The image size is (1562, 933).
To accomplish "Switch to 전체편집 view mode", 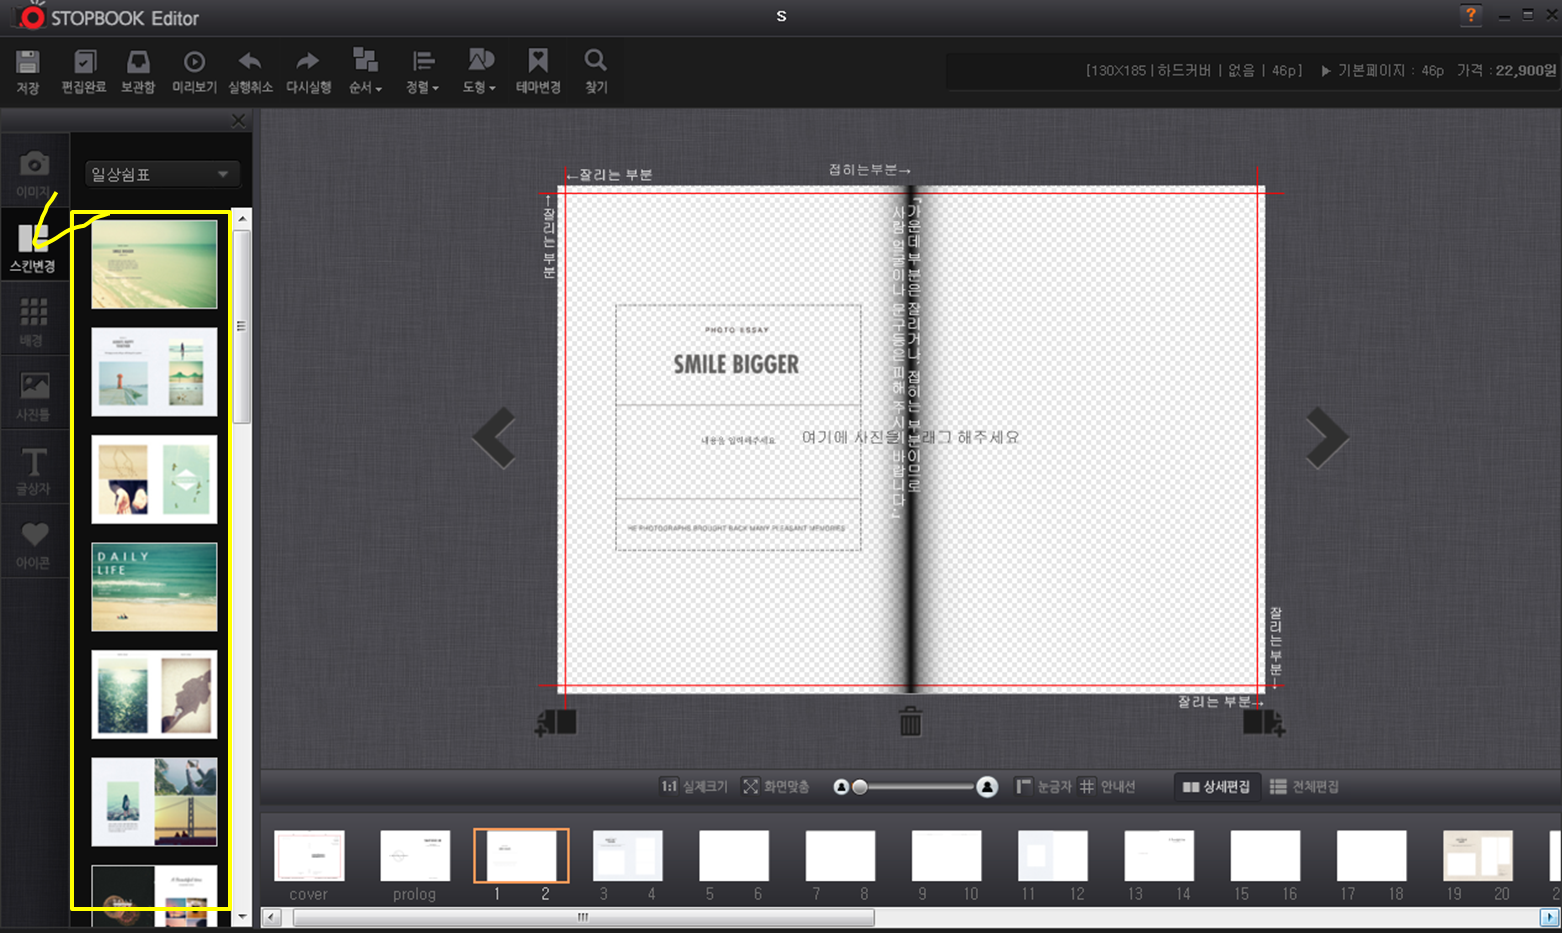I will (1304, 787).
